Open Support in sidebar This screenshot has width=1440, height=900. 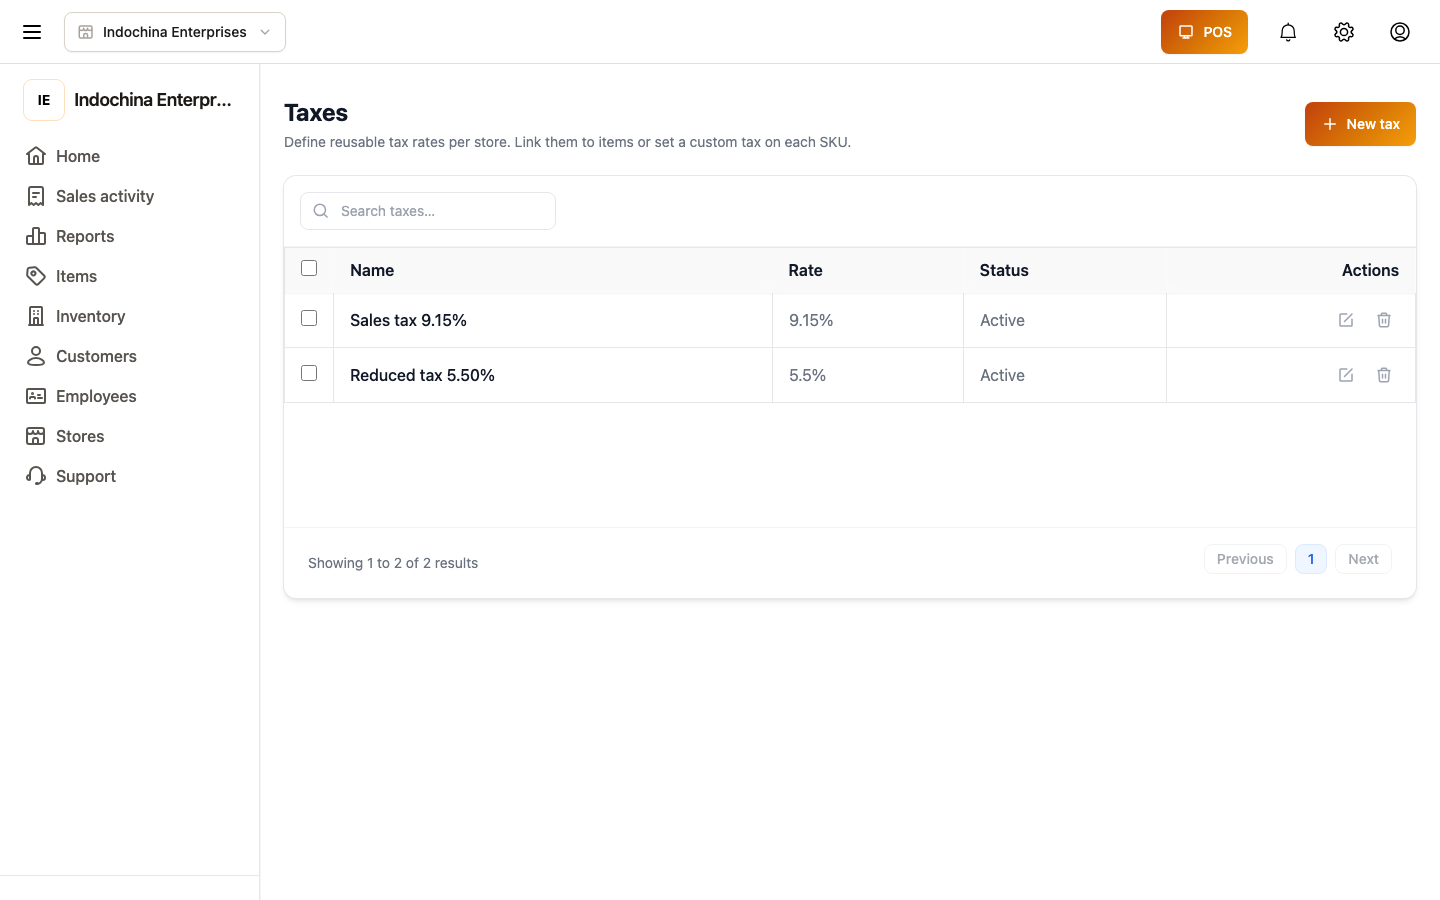[x=130, y=476]
